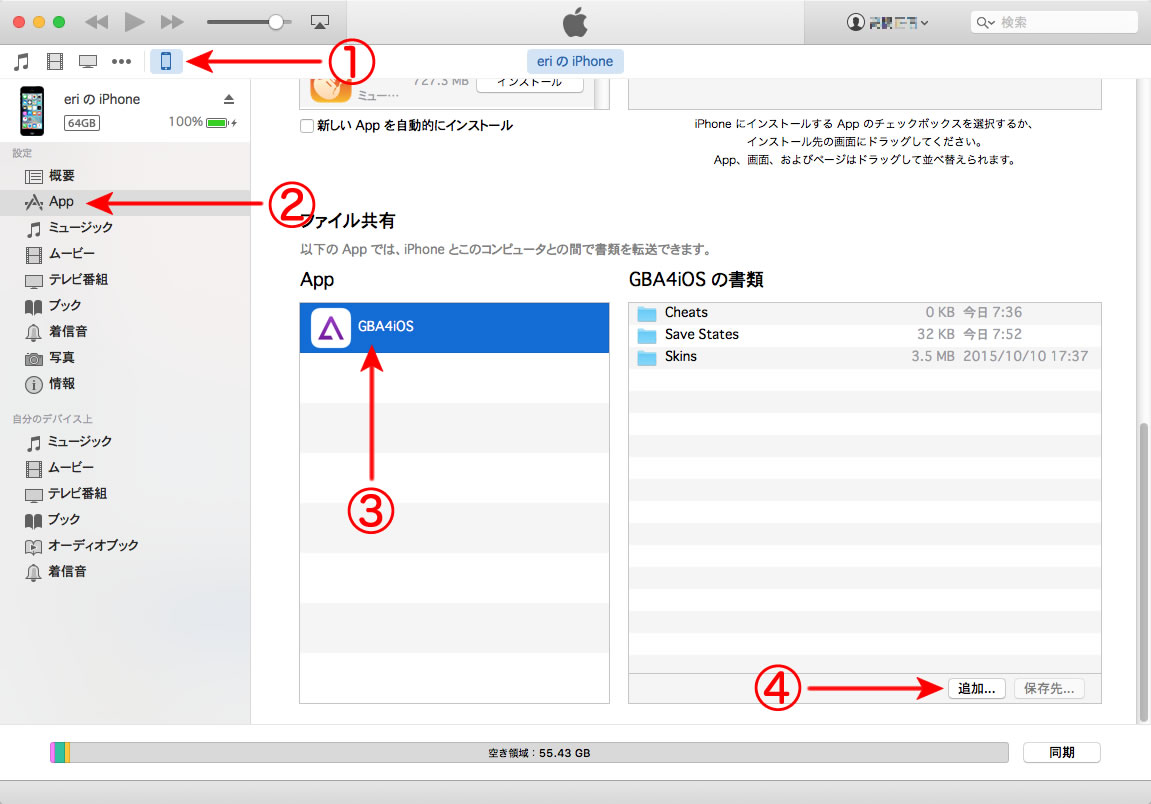Viewport: 1151px width, 804px height.
Task: Open ミュージック under settings
Action: (x=125, y=228)
